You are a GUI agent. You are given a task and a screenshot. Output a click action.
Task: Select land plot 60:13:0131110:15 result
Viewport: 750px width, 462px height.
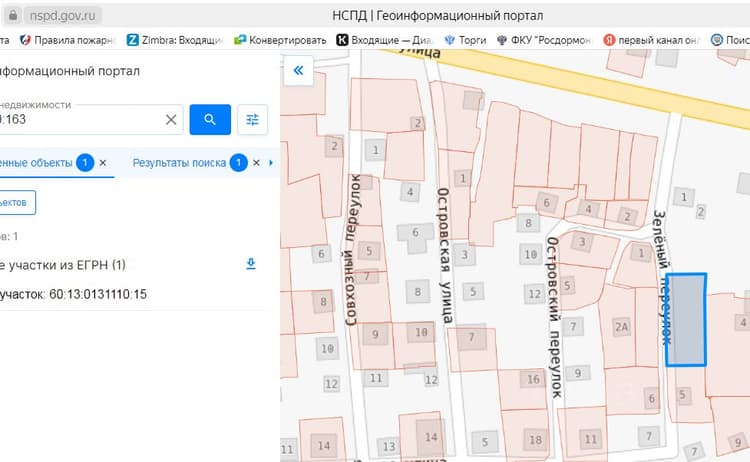pyautogui.click(x=73, y=294)
